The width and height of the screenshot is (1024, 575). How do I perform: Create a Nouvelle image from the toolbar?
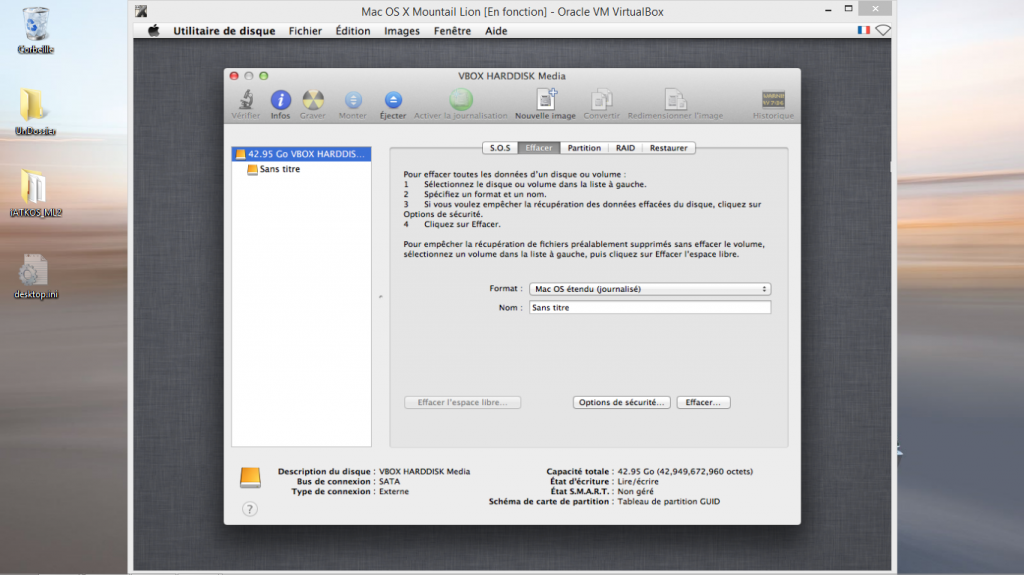(x=546, y=100)
